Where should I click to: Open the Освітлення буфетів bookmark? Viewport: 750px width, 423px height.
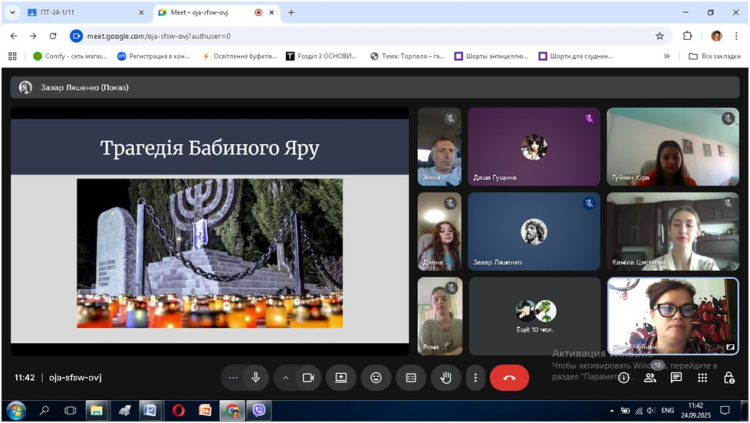click(240, 56)
